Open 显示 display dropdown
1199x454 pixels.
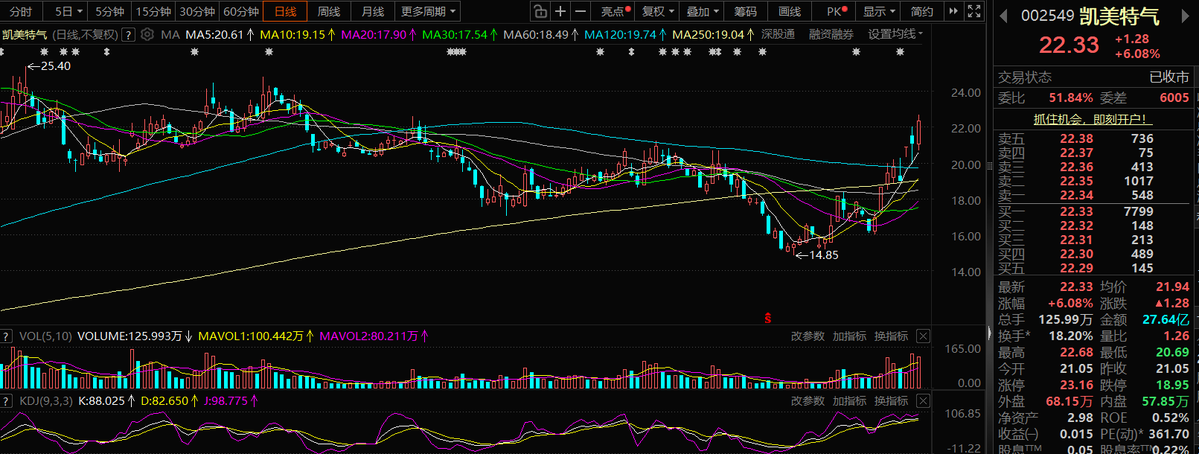(879, 11)
